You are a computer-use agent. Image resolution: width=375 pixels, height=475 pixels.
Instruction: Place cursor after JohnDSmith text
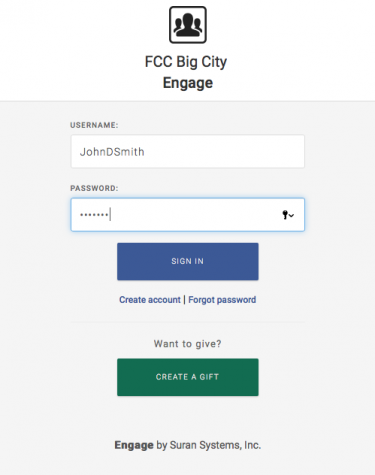[145, 152]
